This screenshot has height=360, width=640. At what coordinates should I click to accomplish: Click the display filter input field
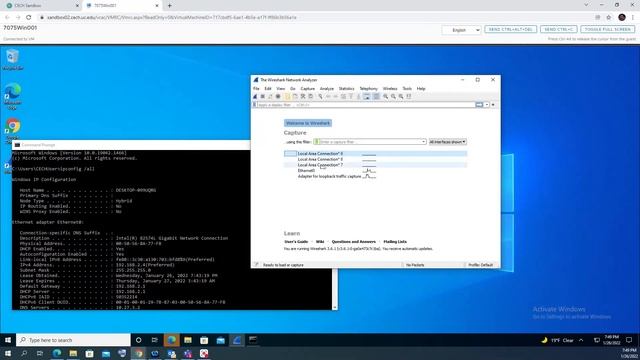(366, 105)
